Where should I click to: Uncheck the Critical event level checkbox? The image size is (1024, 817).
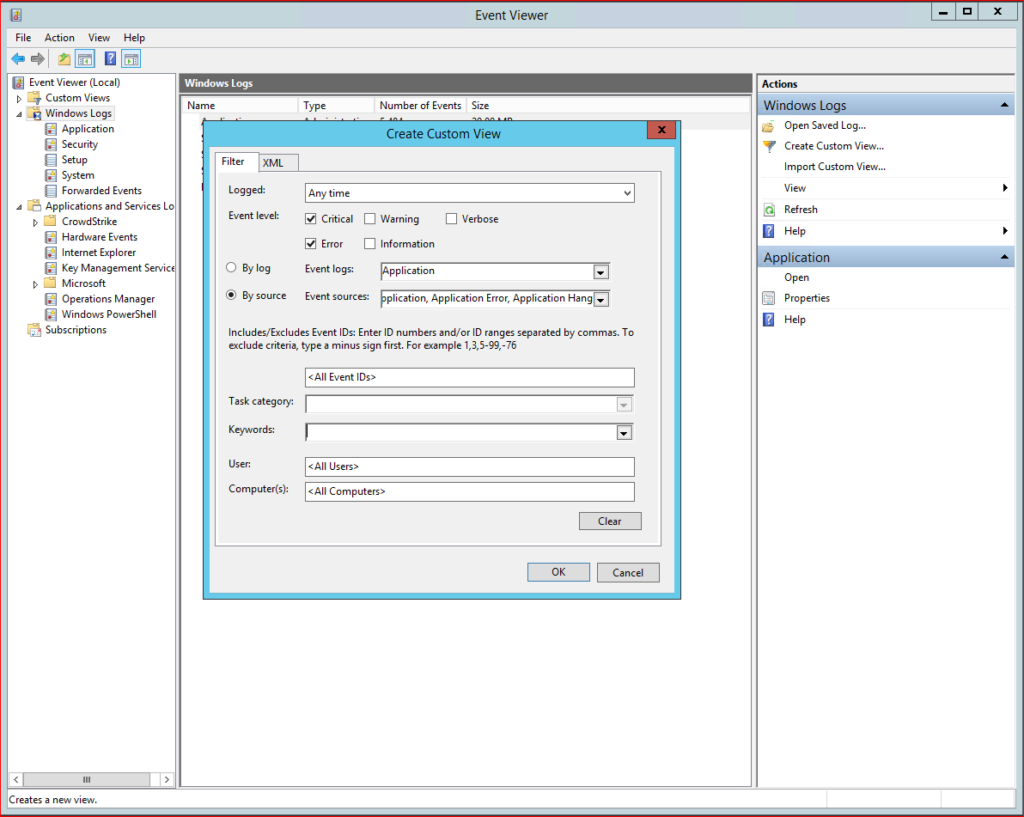[x=311, y=219]
